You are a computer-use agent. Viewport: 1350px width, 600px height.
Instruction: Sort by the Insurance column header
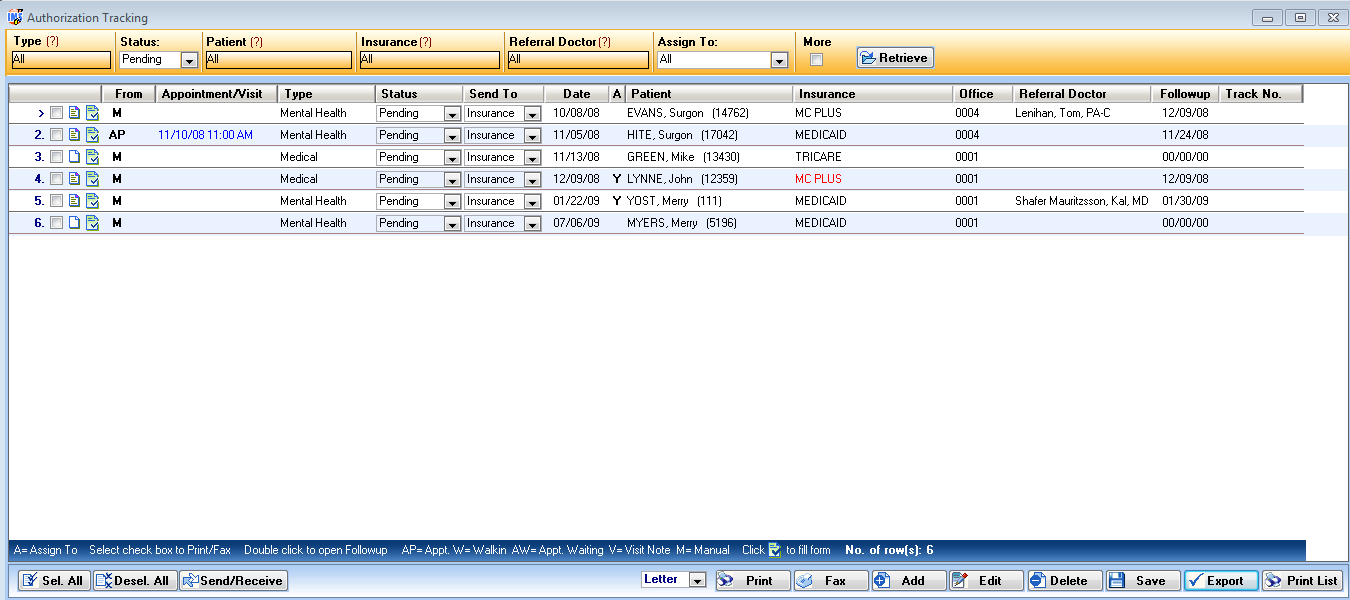pos(873,94)
